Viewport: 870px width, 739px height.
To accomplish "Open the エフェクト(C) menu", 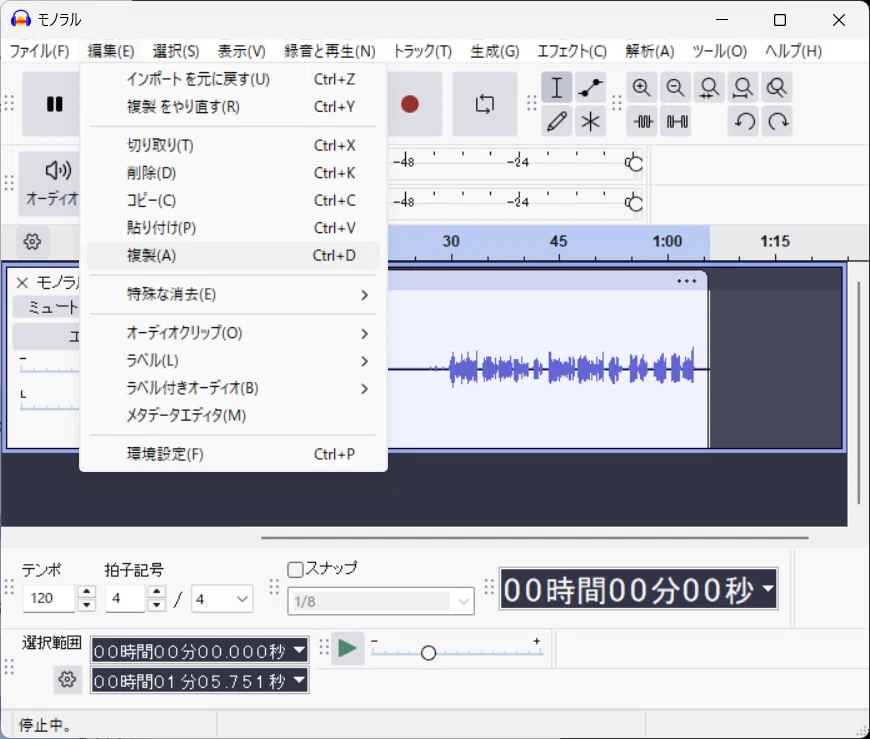I will tap(572, 52).
